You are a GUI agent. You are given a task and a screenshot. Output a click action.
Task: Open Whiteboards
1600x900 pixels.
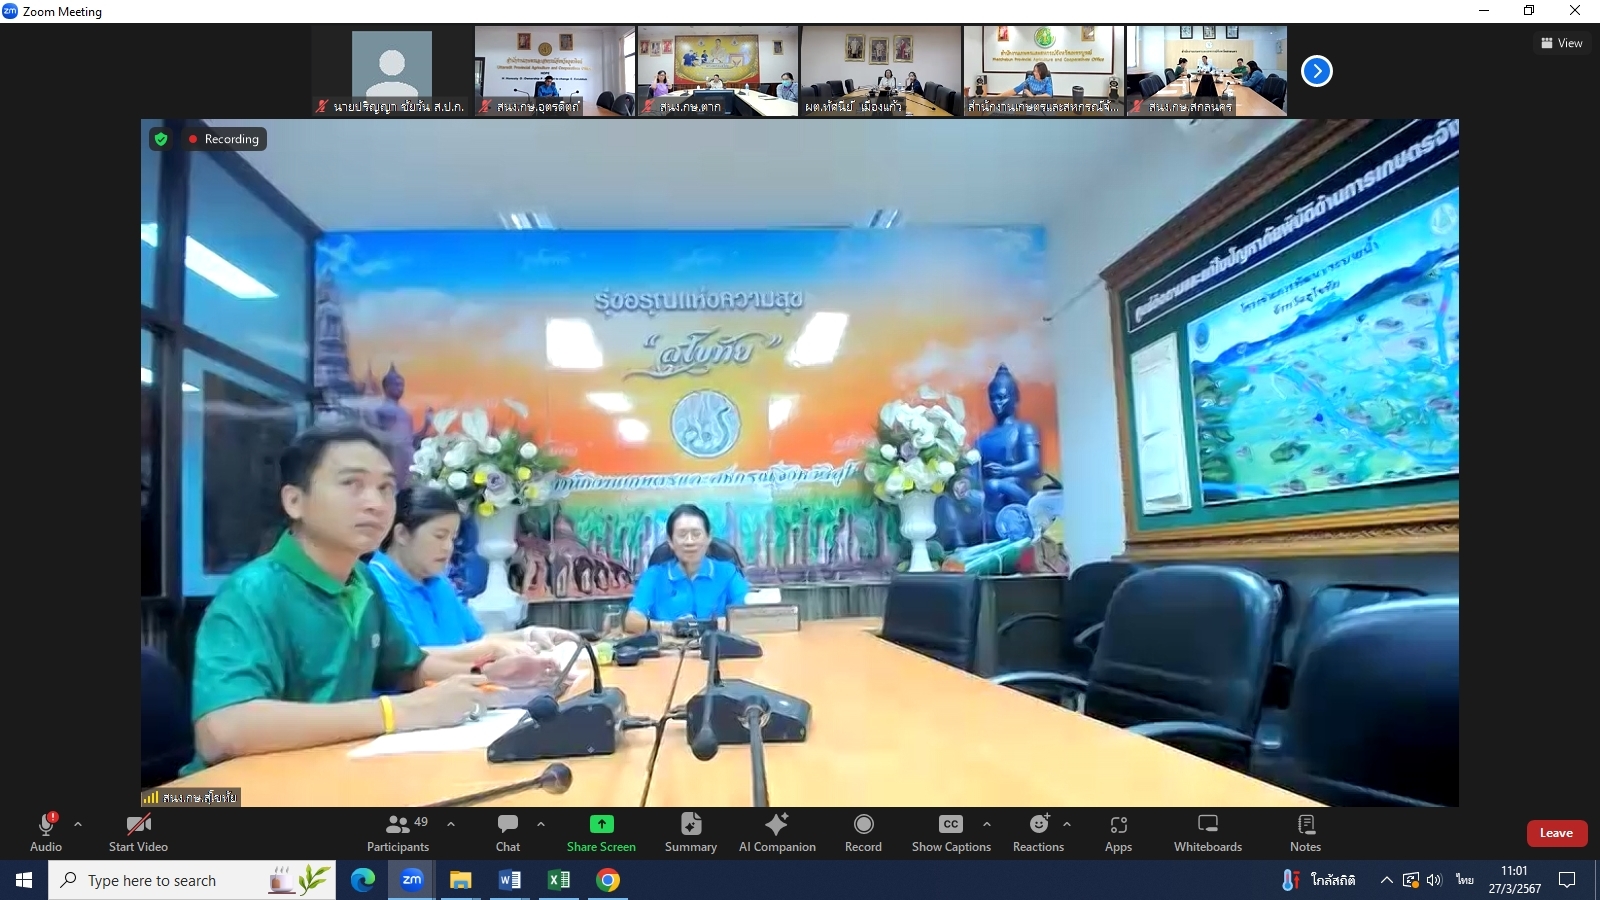[1208, 833]
